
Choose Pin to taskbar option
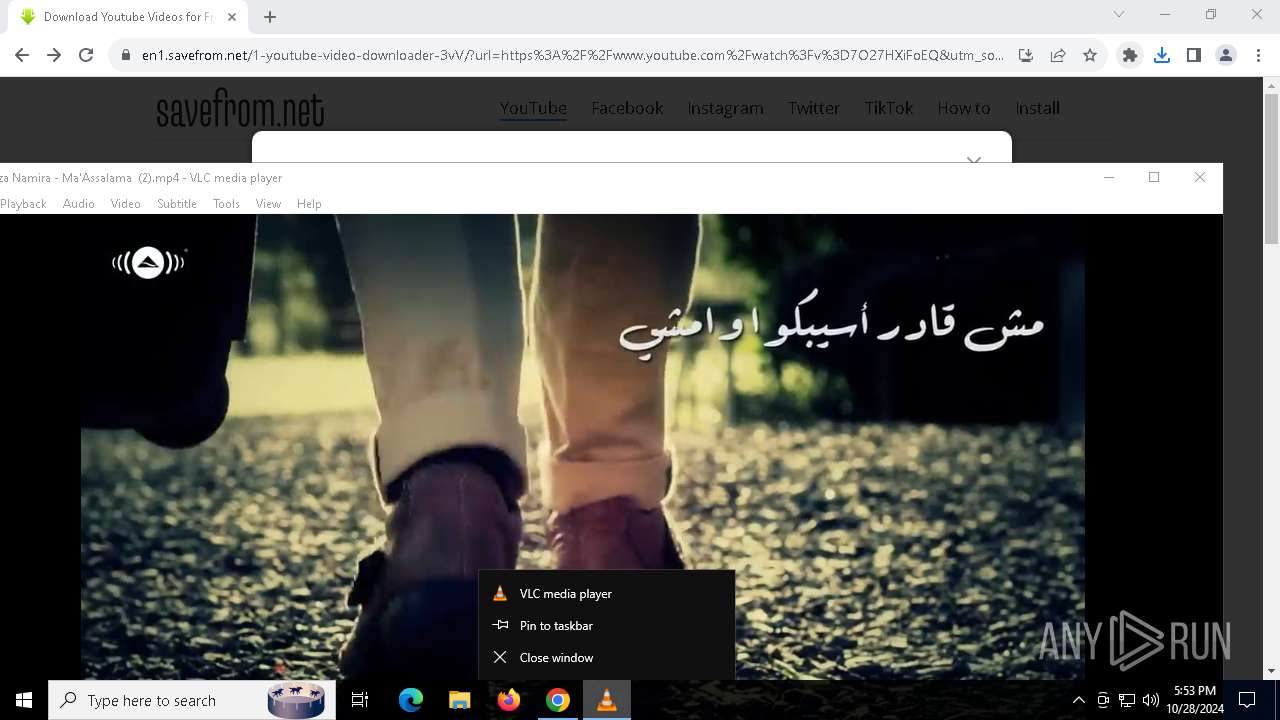click(x=607, y=625)
